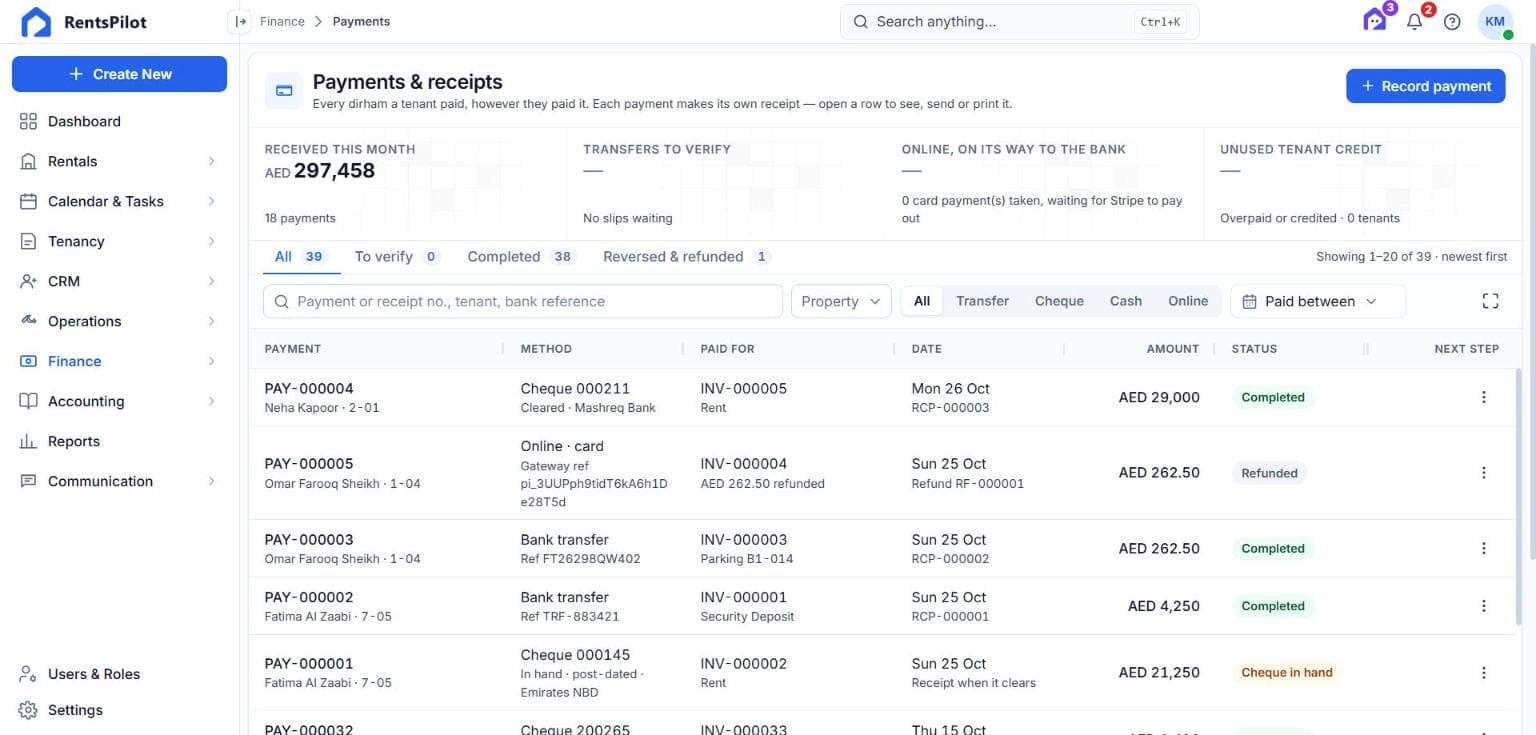Open payment PAY-000004 row
This screenshot has width=1536, height=735.
(883, 397)
